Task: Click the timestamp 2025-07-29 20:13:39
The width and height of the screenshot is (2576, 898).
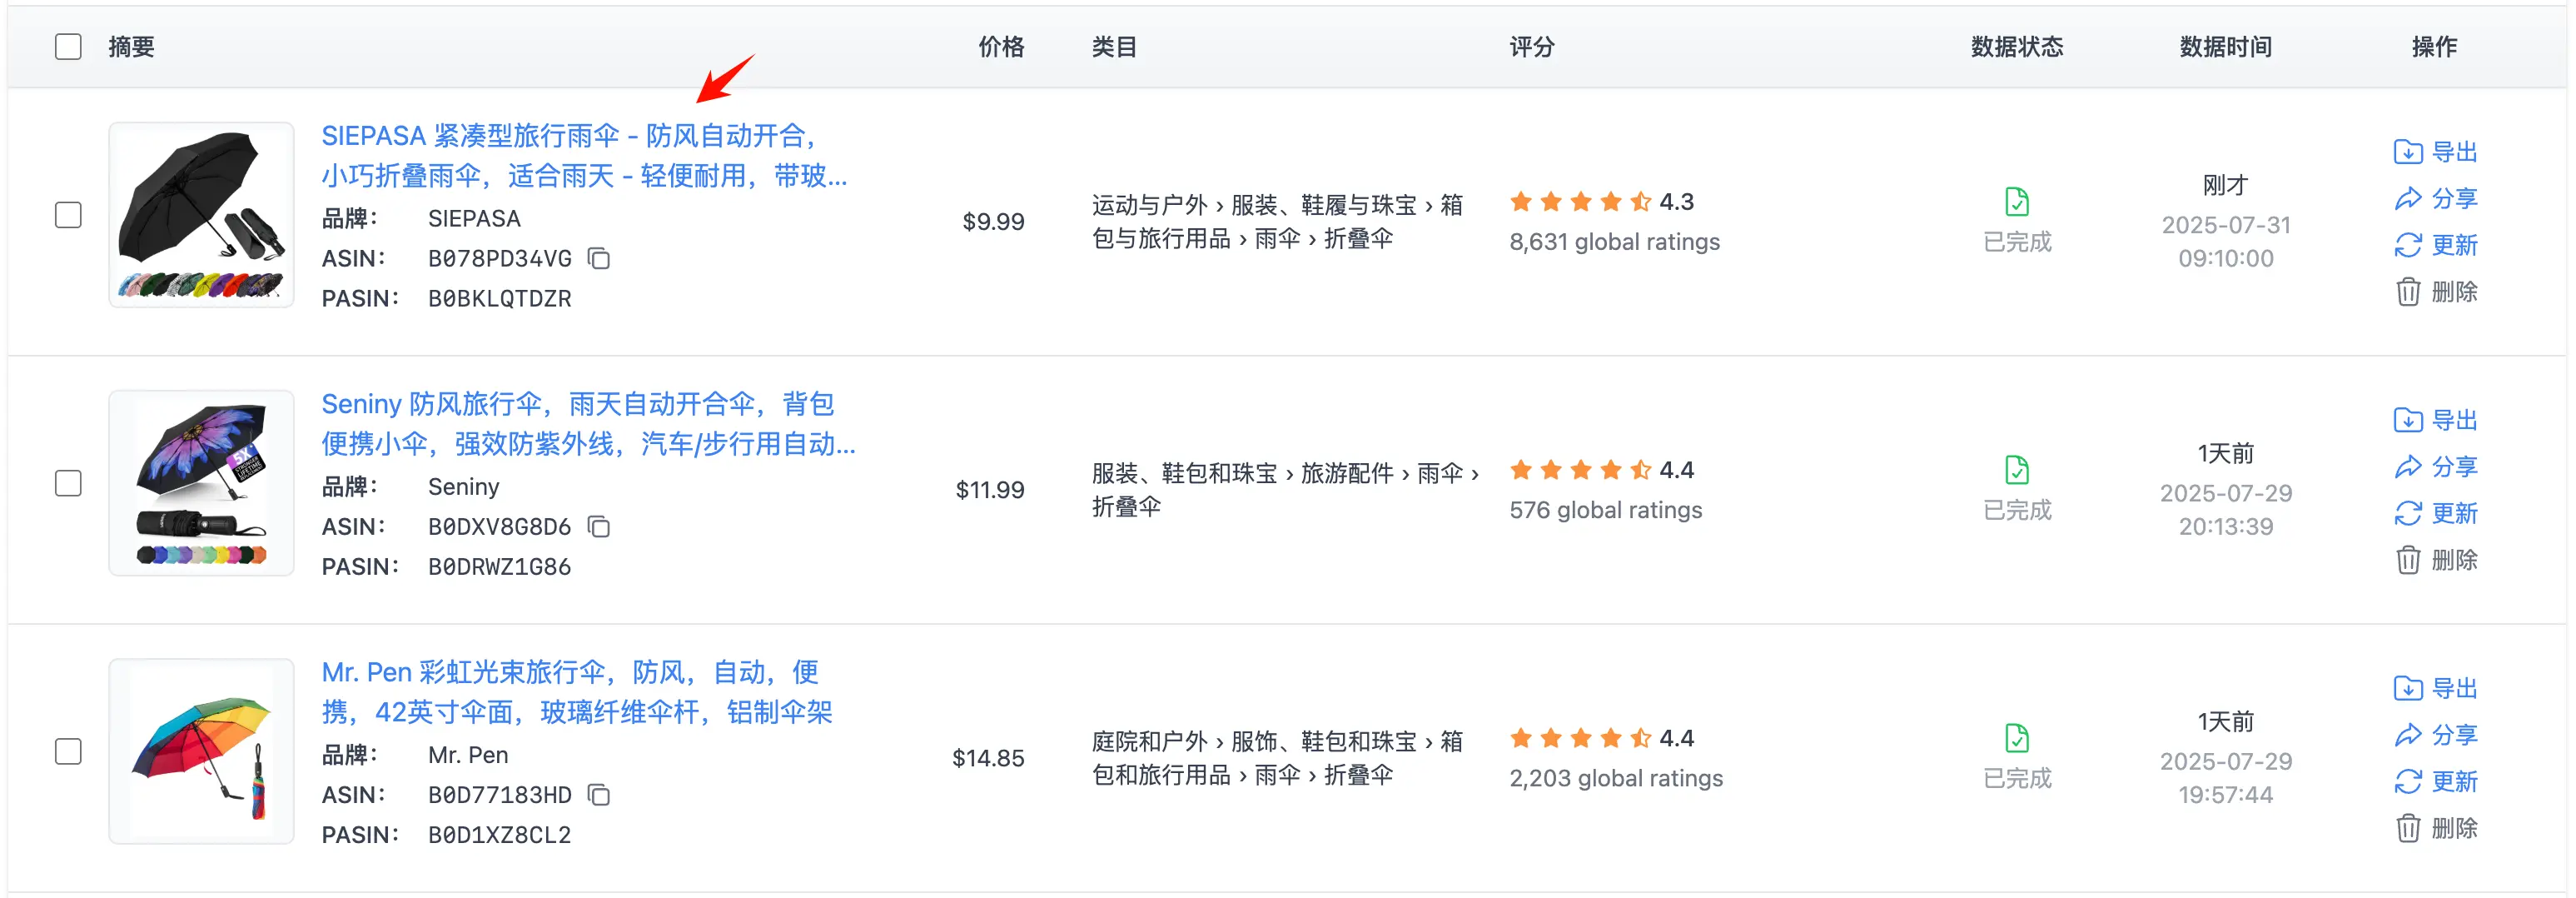Action: tap(2226, 510)
